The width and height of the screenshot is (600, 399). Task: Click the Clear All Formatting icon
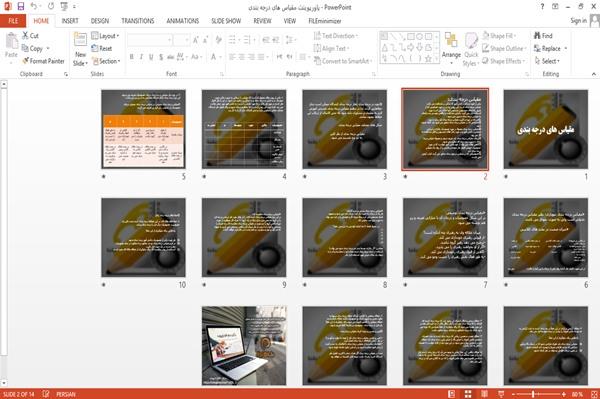click(218, 40)
